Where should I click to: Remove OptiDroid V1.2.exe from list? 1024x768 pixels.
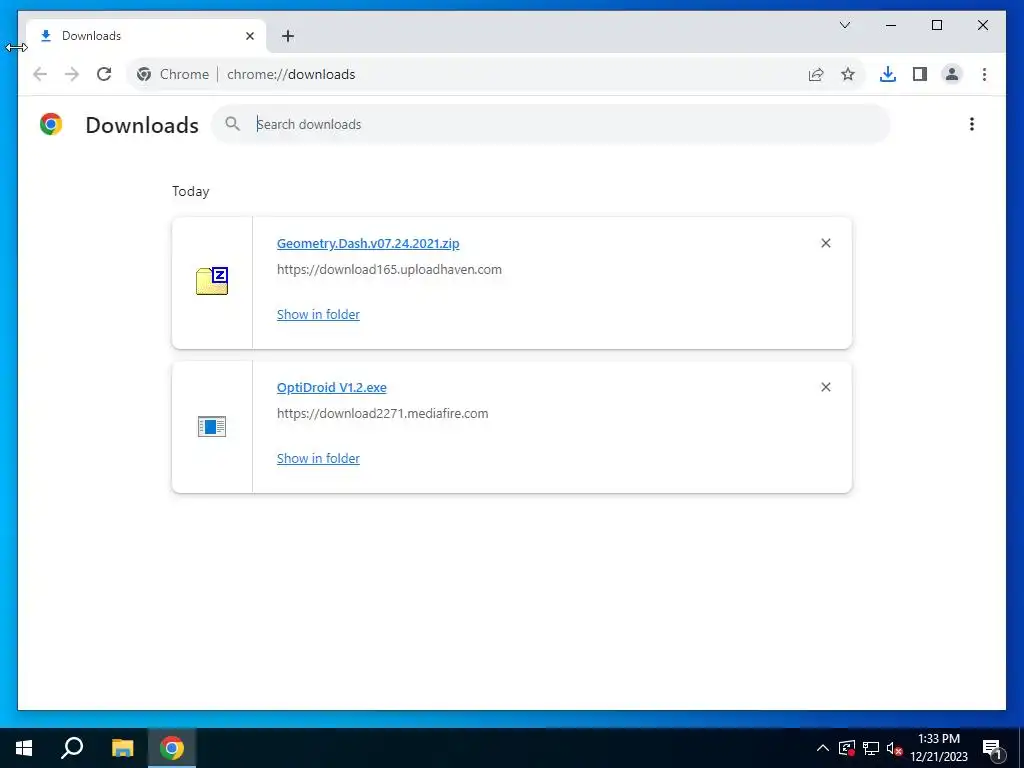pyautogui.click(x=825, y=387)
